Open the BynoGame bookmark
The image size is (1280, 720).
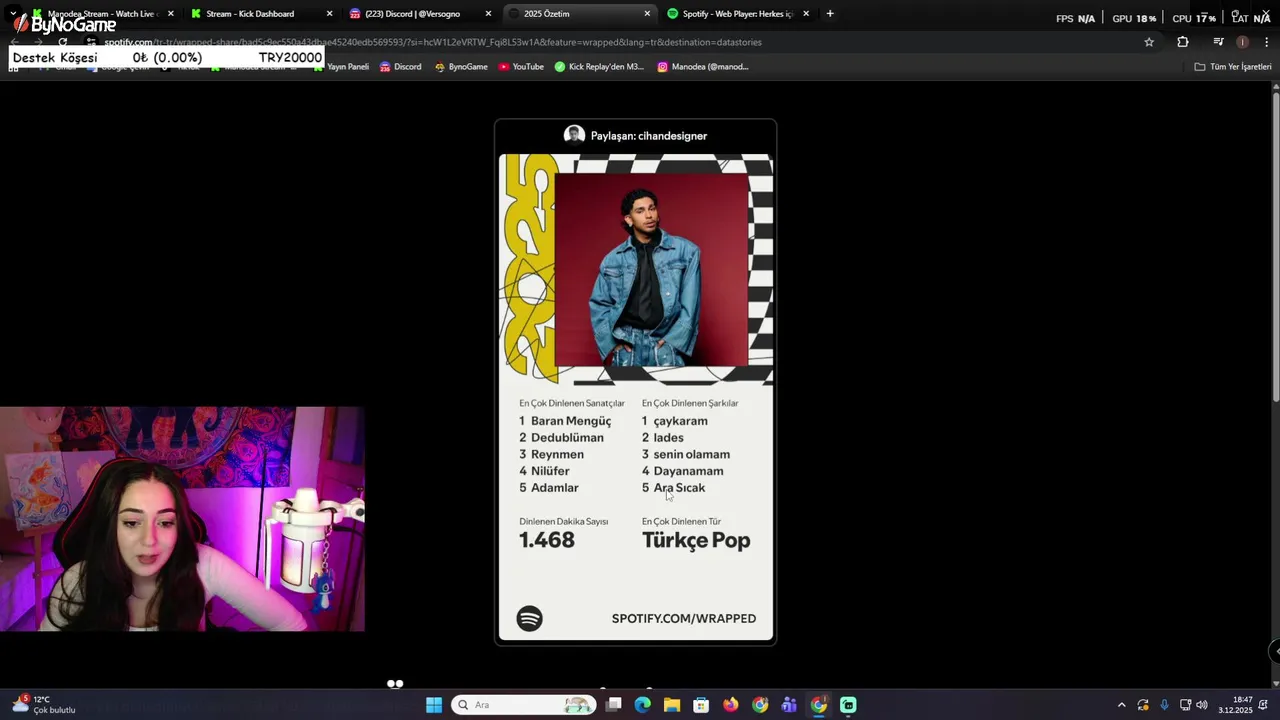click(461, 67)
